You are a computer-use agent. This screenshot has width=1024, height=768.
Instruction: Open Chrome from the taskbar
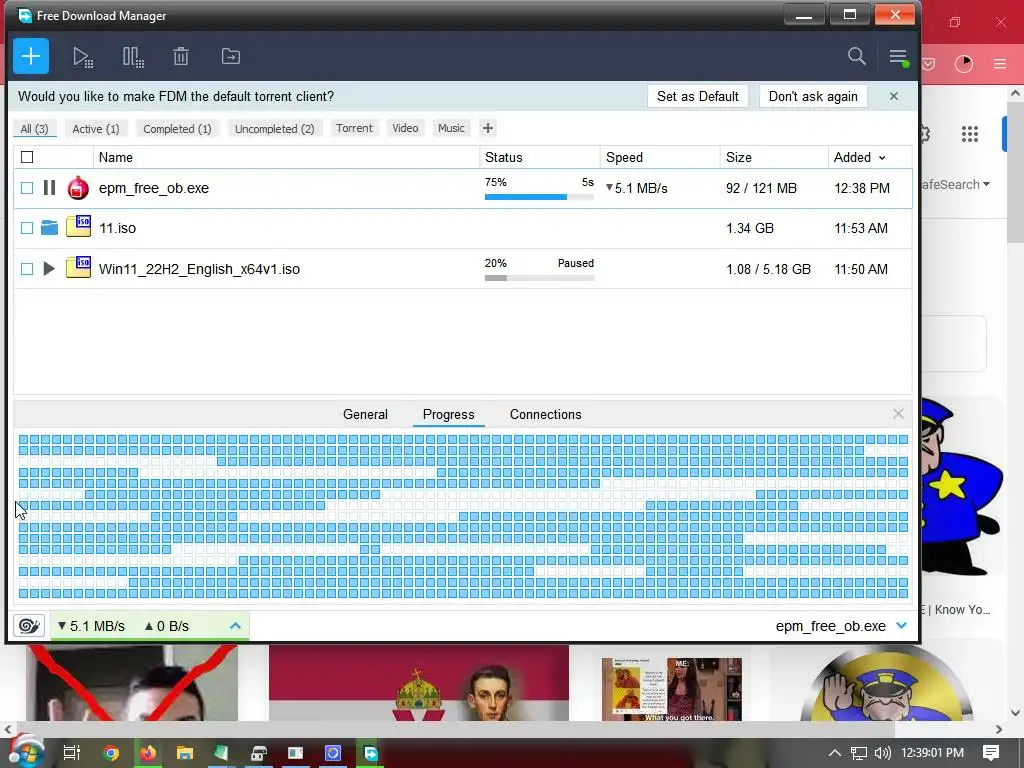tap(111, 753)
